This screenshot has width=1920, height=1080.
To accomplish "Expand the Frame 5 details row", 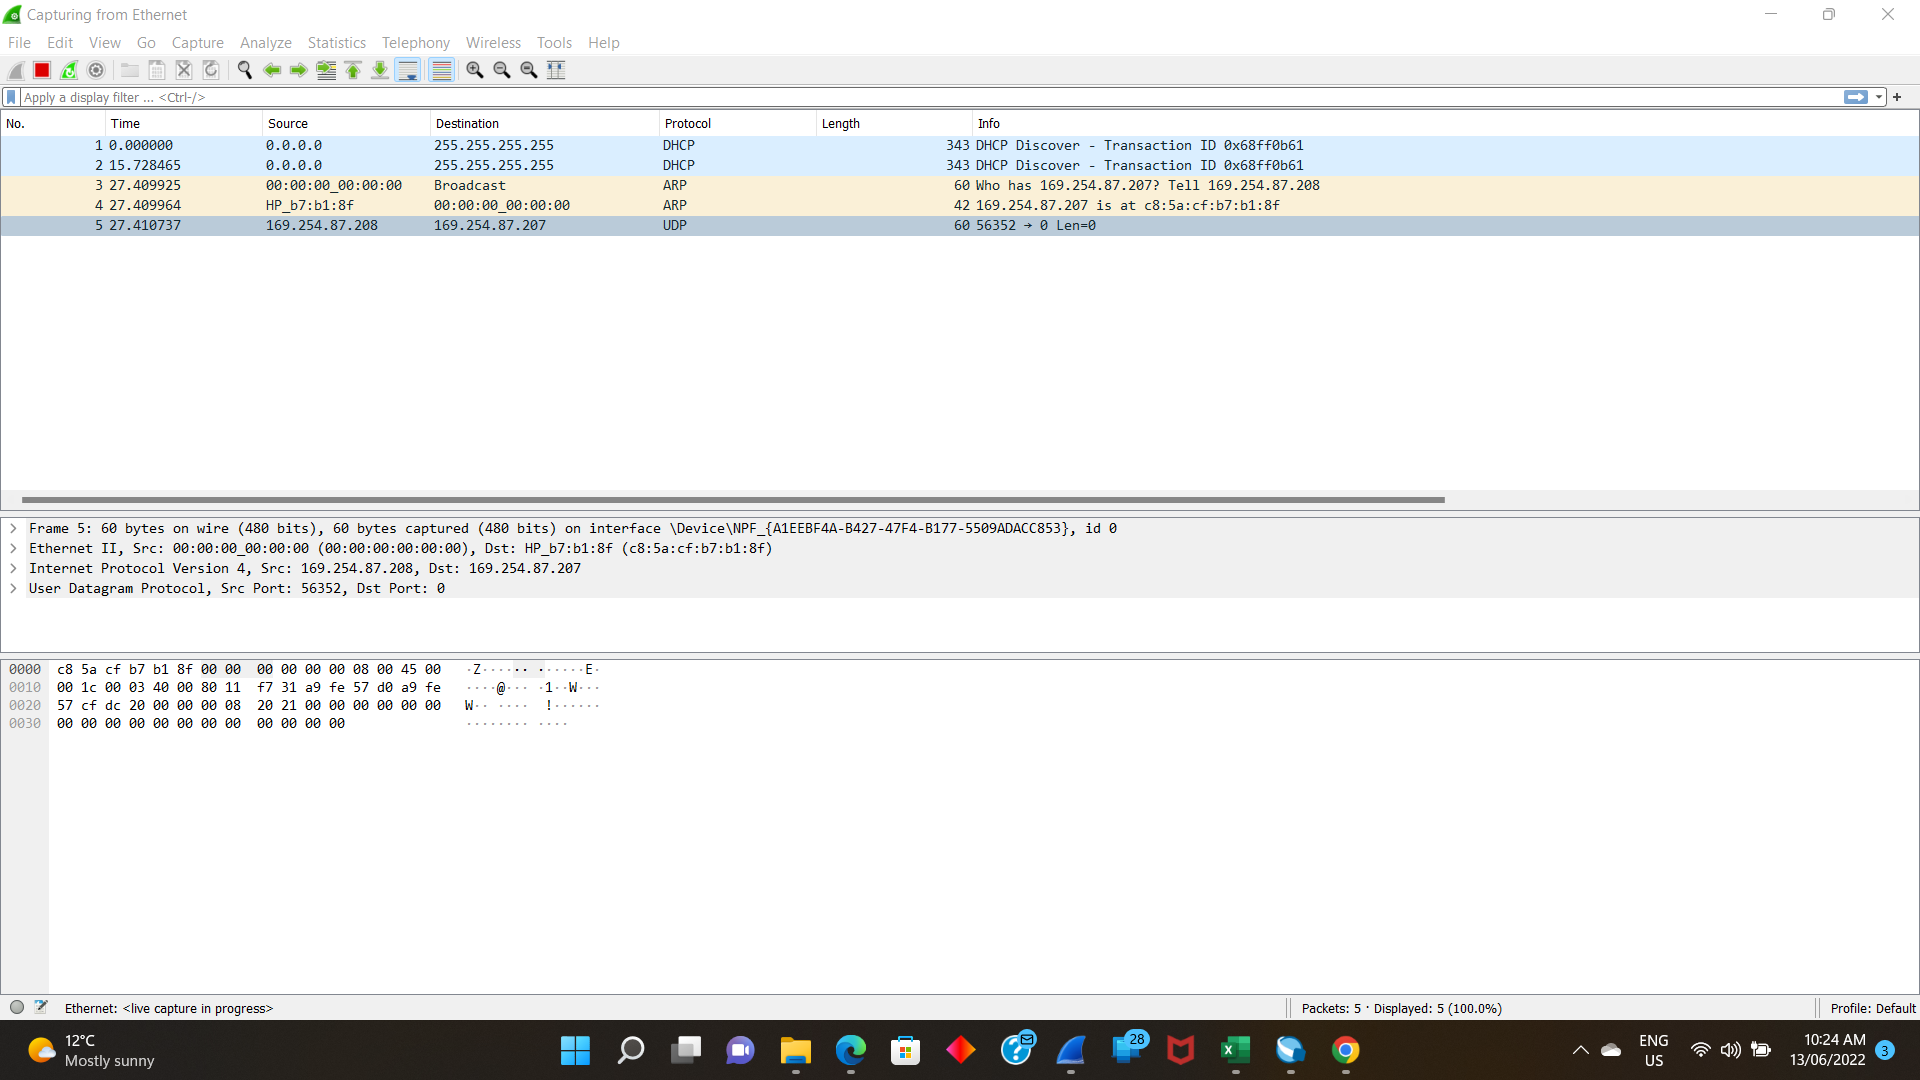I will (x=13, y=528).
